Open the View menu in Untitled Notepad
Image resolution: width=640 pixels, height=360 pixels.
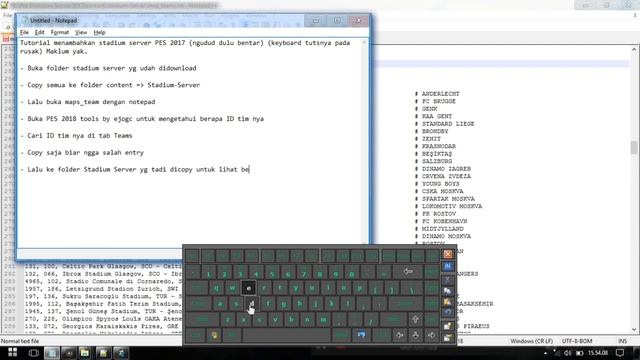pos(81,32)
